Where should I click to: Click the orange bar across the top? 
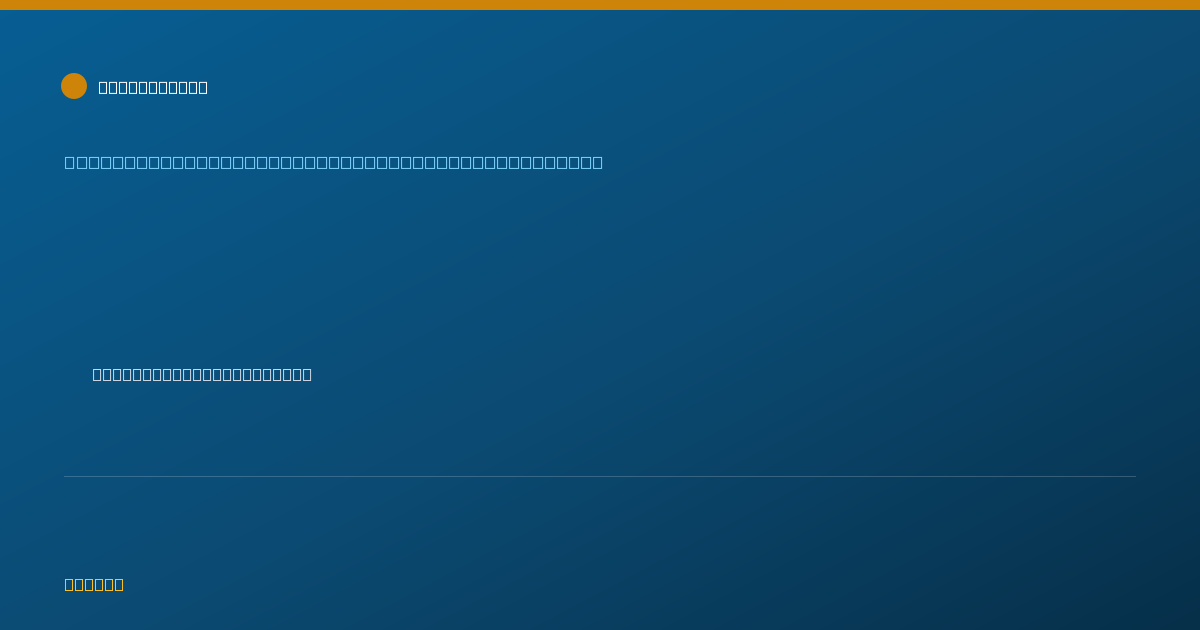600,5
